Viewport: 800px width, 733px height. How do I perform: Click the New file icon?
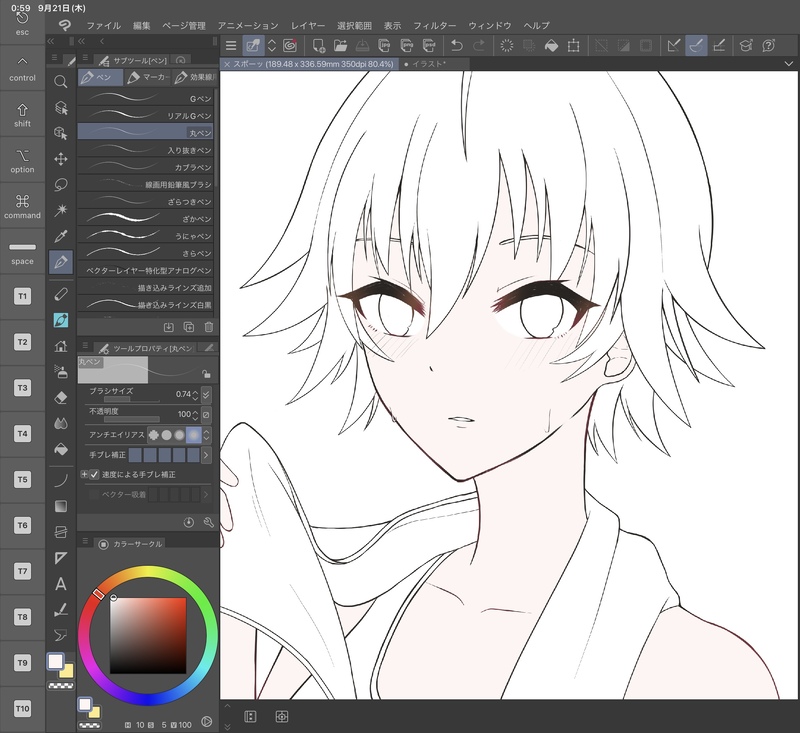pyautogui.click(x=319, y=46)
